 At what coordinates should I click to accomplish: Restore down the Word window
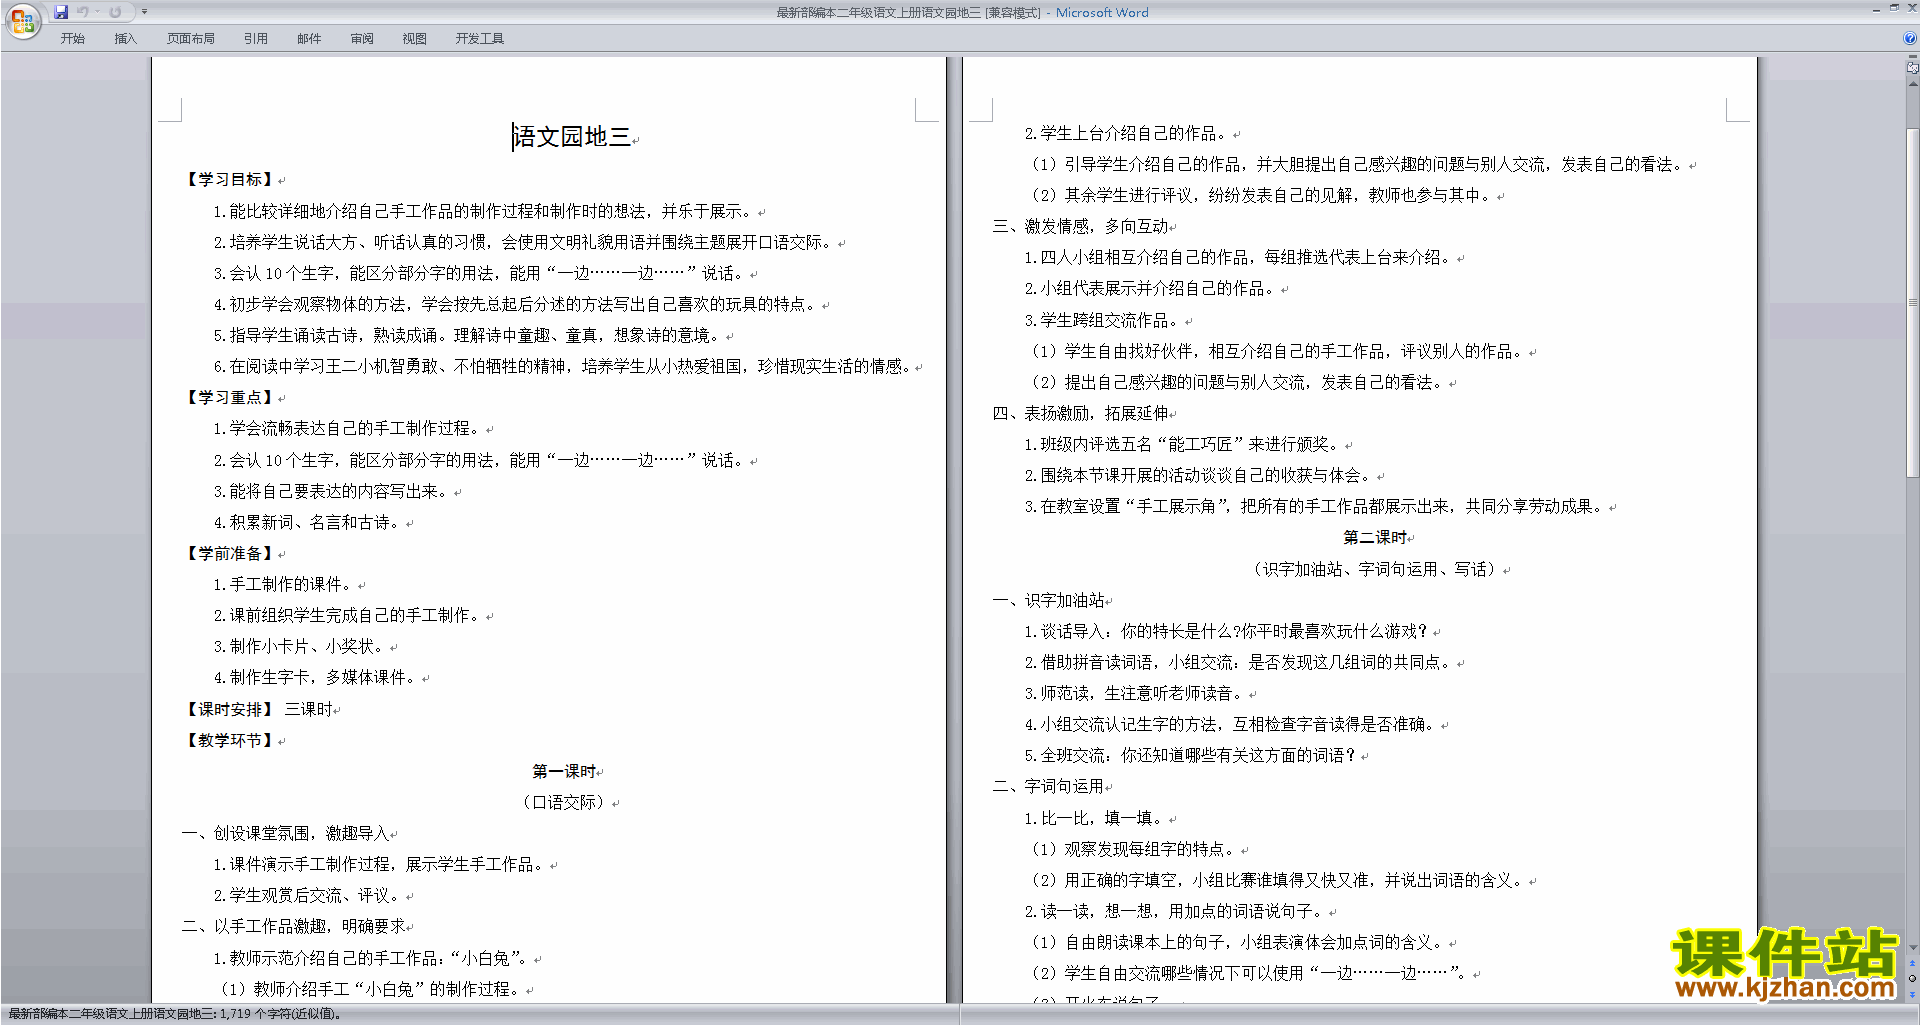[x=1894, y=9]
